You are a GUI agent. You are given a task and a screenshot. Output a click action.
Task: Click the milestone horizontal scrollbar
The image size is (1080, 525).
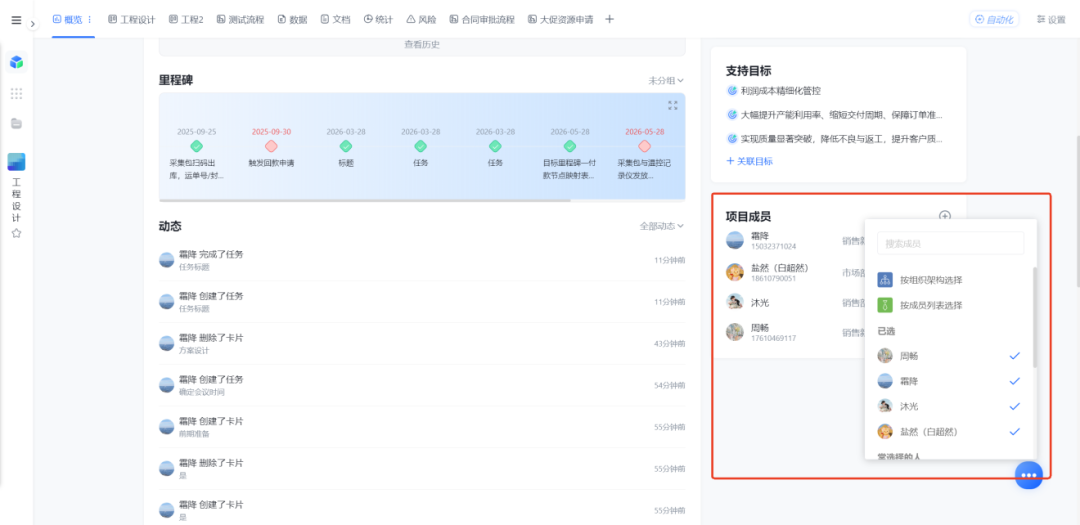click(365, 200)
